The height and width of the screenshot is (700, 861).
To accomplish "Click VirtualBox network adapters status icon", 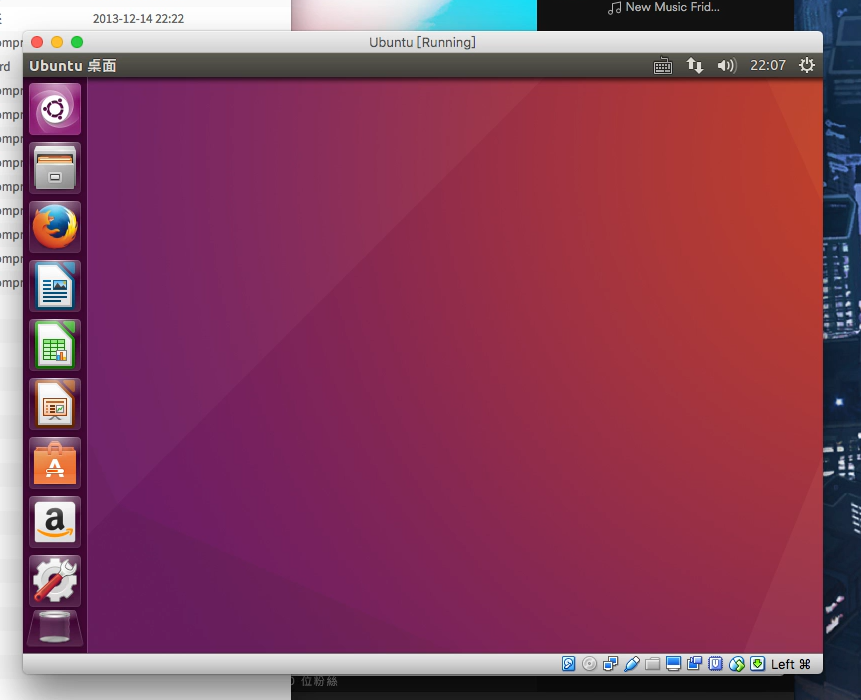I will coord(610,664).
